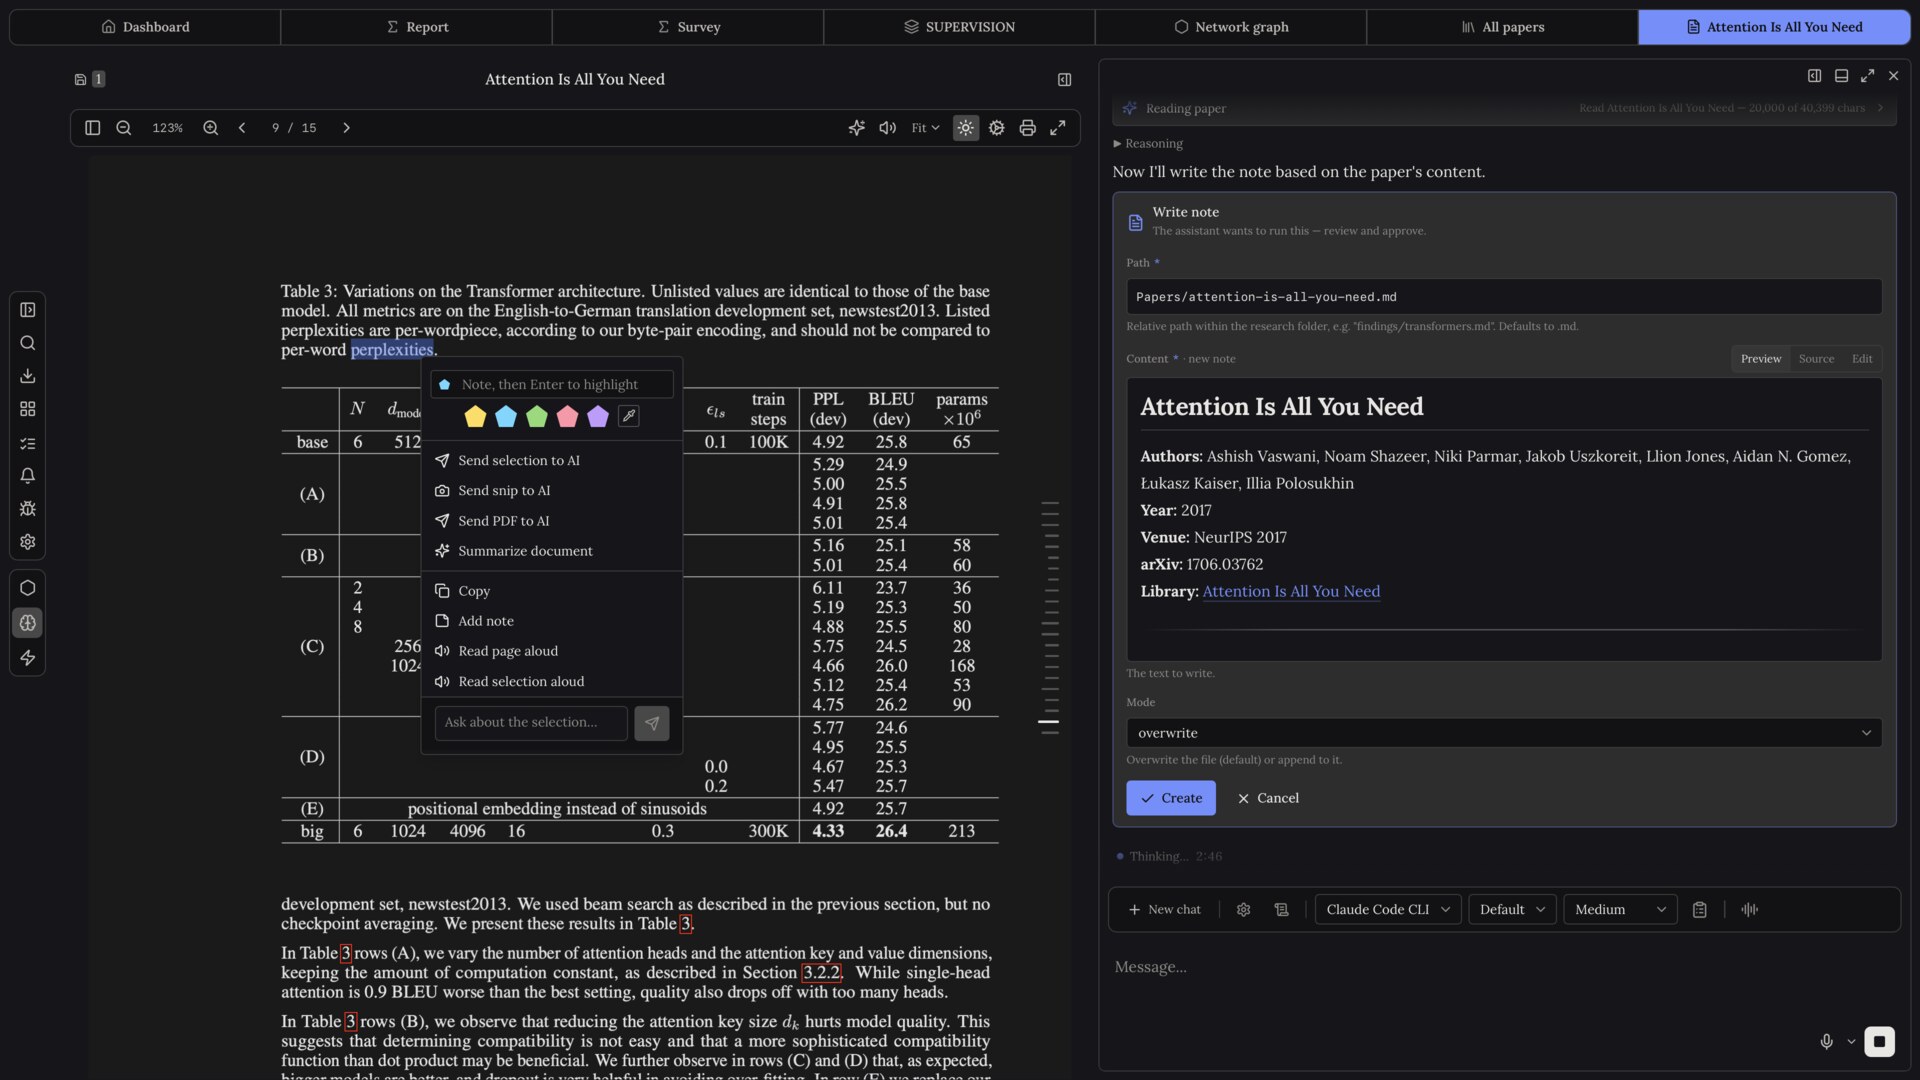Choose Send PDF to AI

tap(552, 521)
